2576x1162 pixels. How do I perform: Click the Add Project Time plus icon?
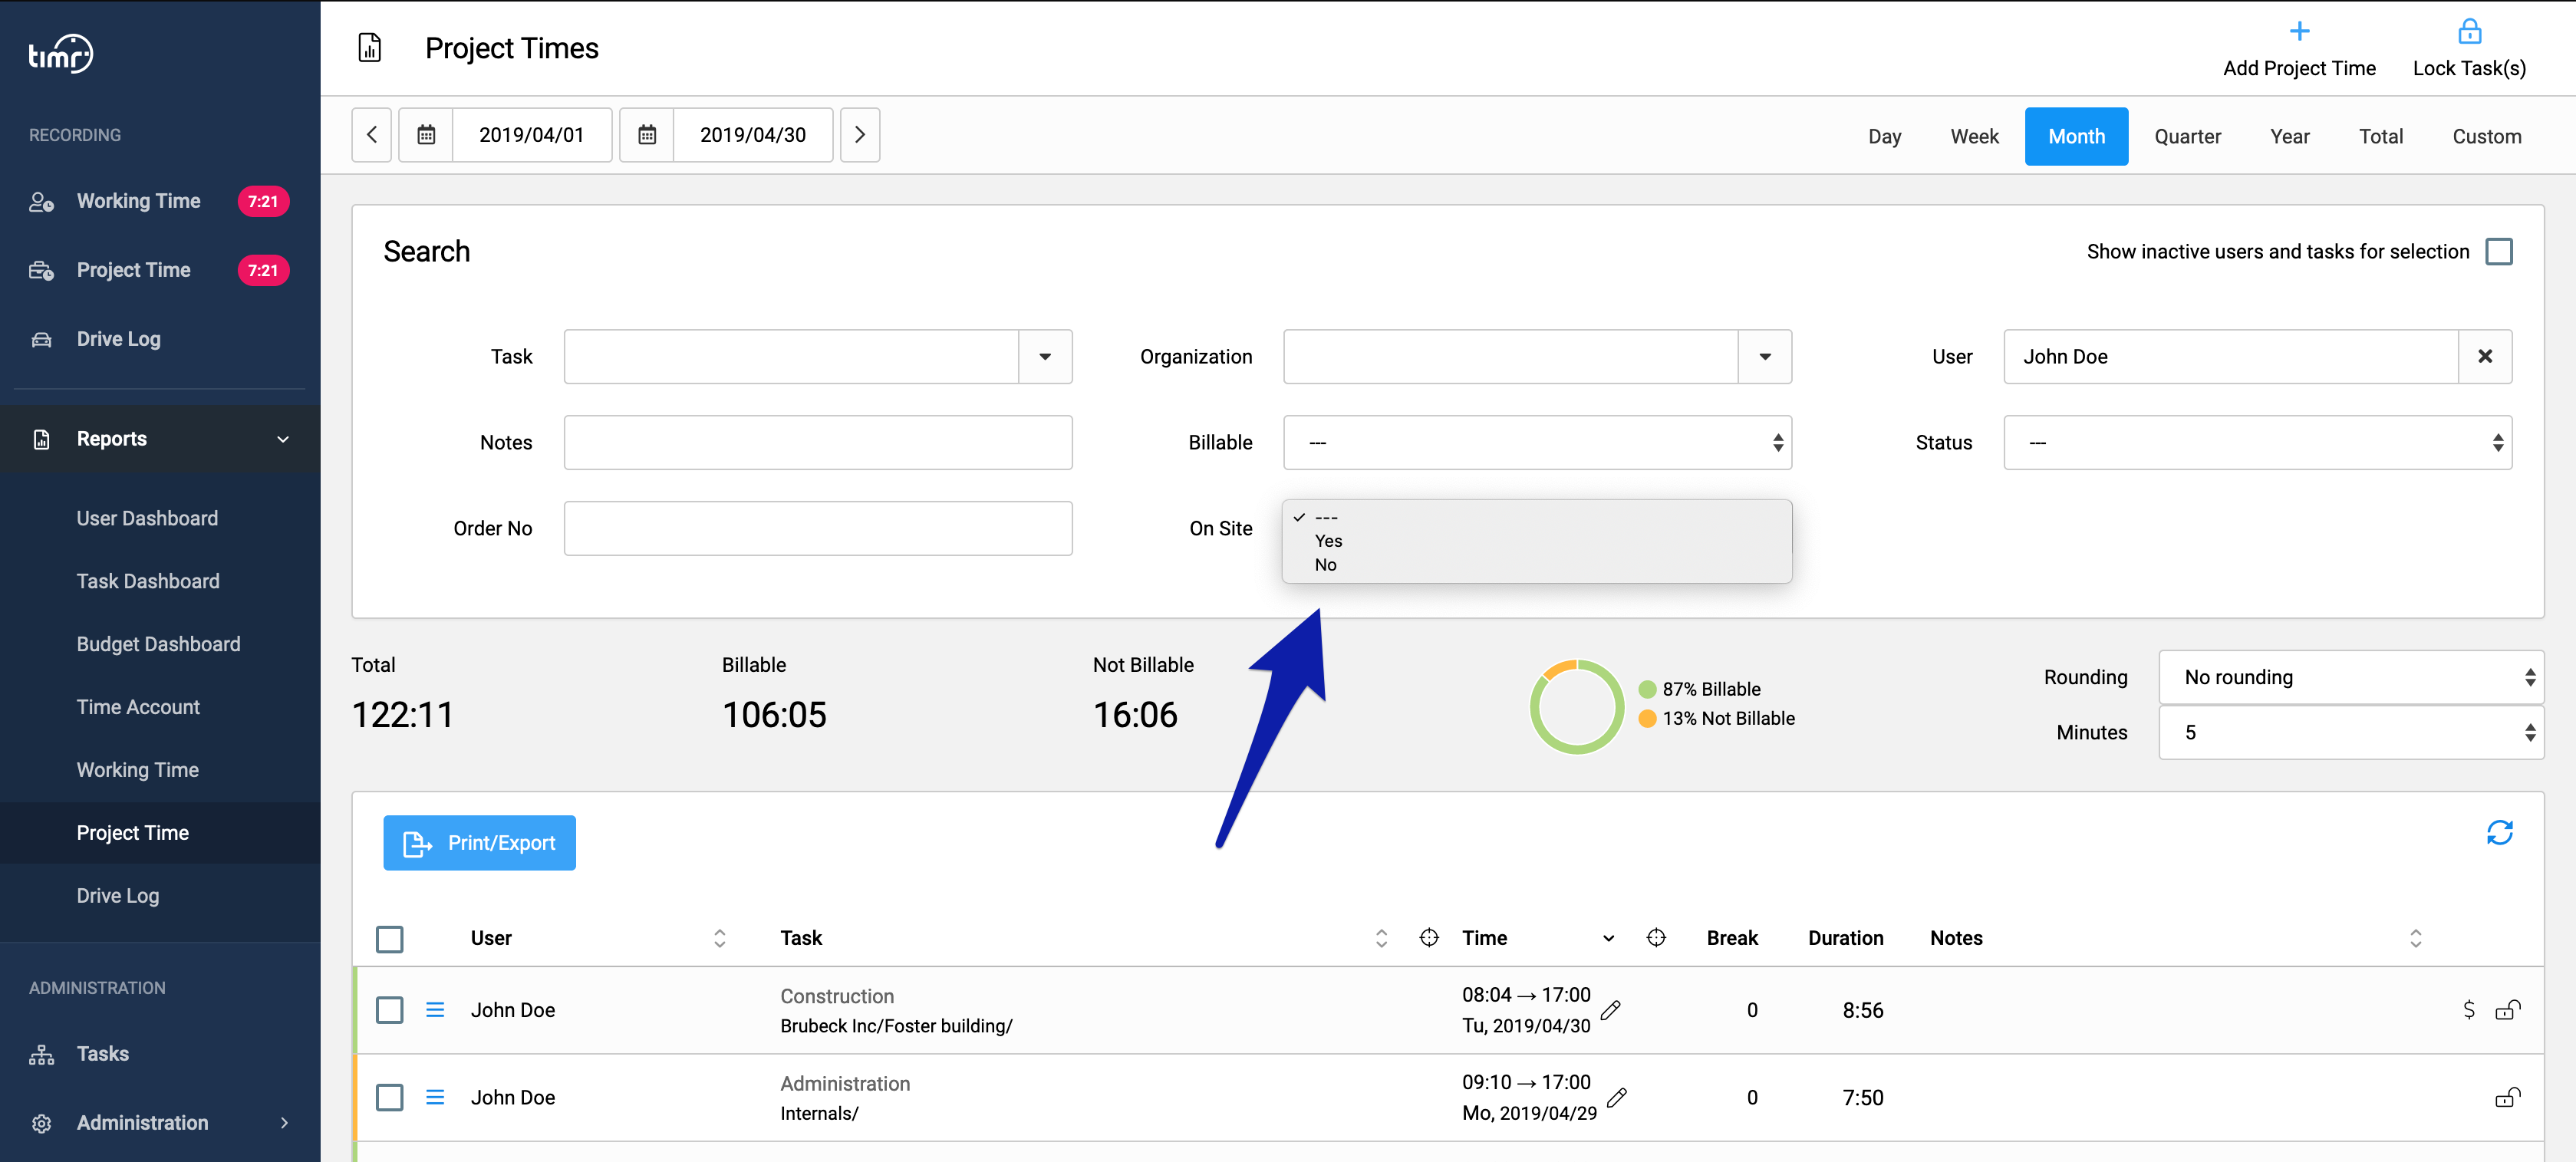2299,31
